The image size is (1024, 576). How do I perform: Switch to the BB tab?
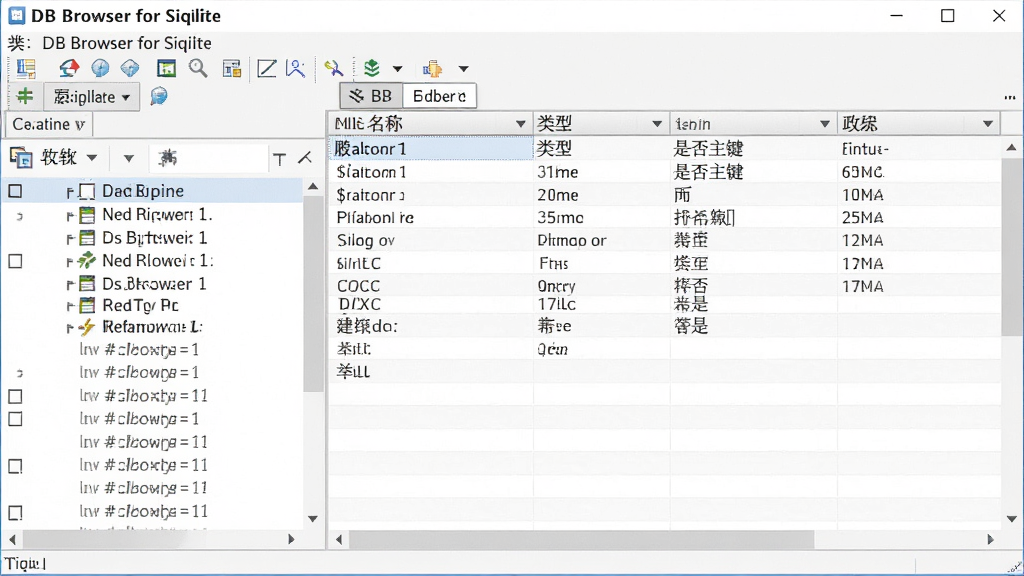pyautogui.click(x=371, y=96)
